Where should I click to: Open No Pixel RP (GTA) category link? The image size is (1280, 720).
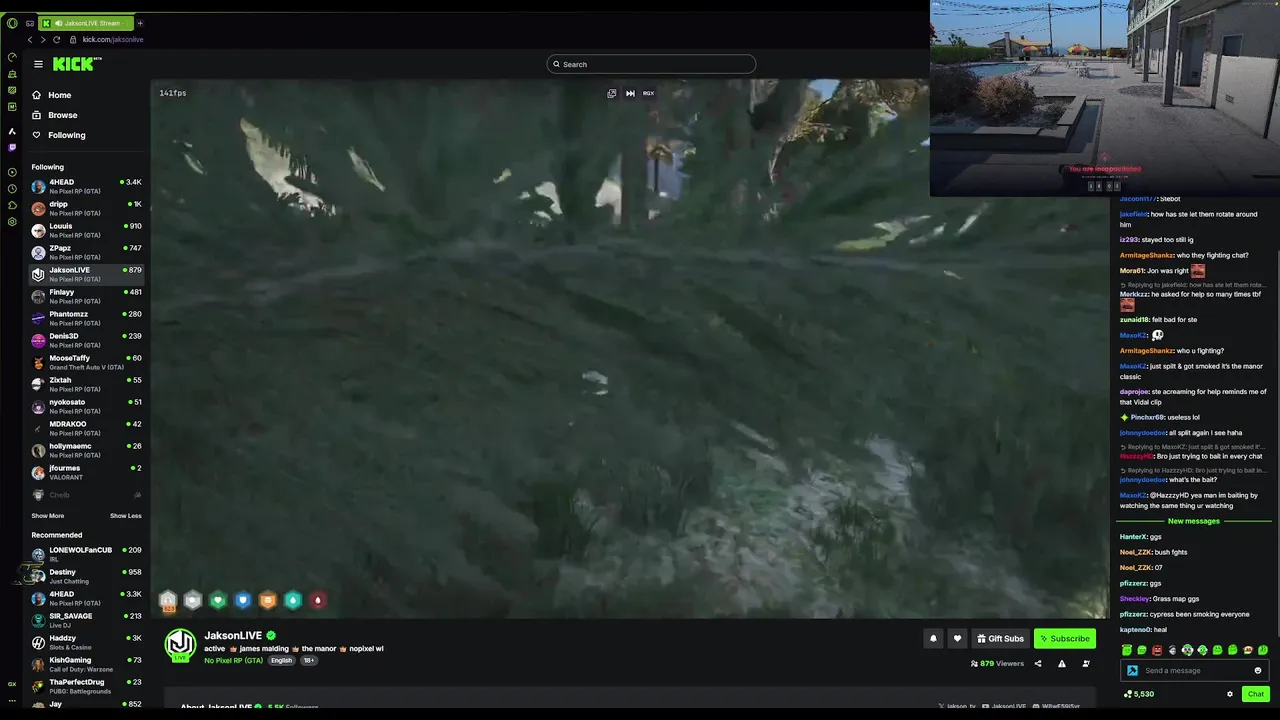pos(234,660)
